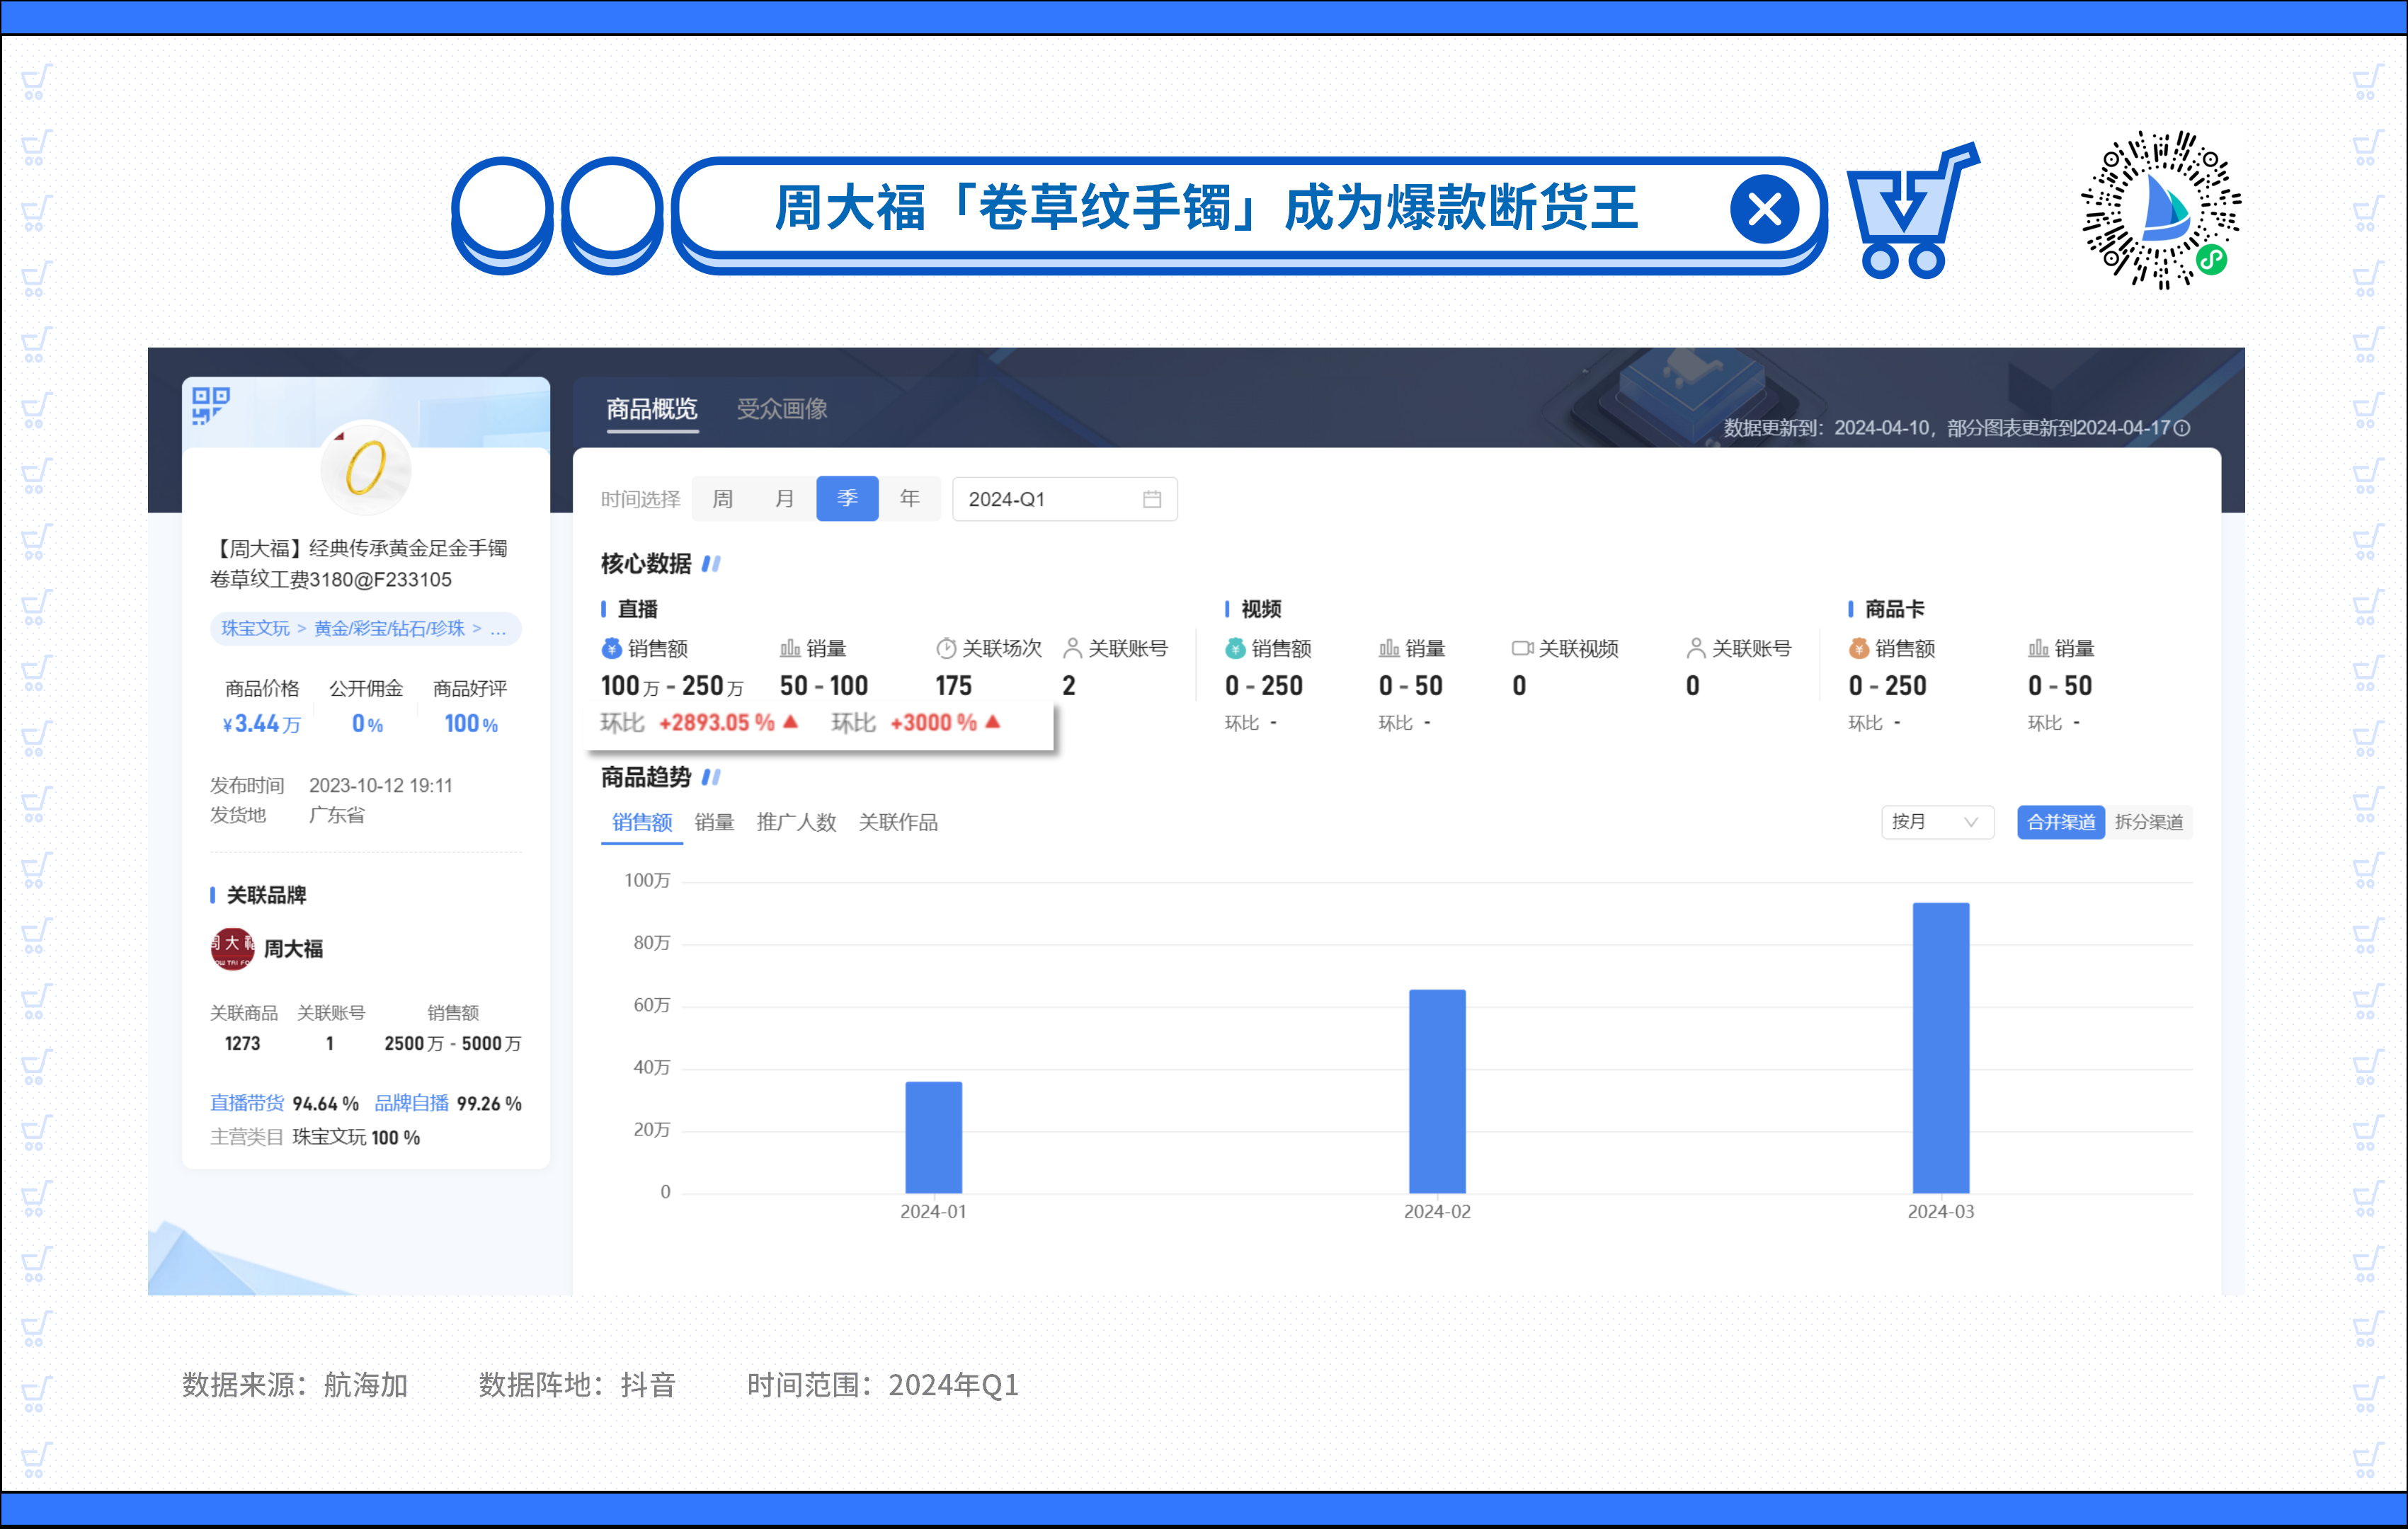Click the calendar icon in date field

[1152, 499]
